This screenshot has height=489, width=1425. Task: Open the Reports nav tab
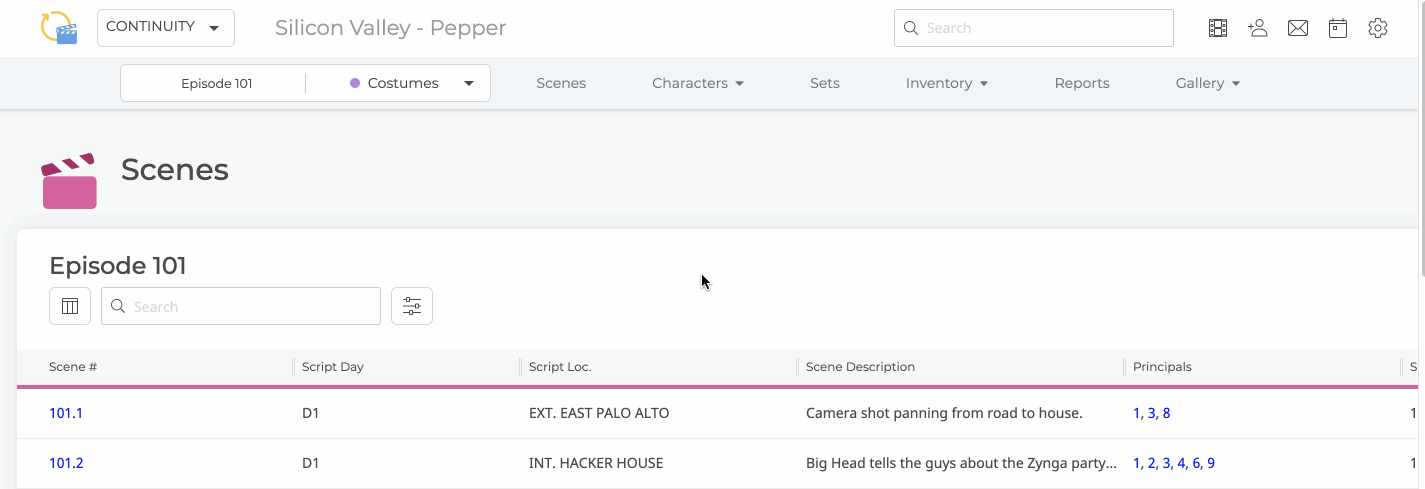(x=1082, y=83)
